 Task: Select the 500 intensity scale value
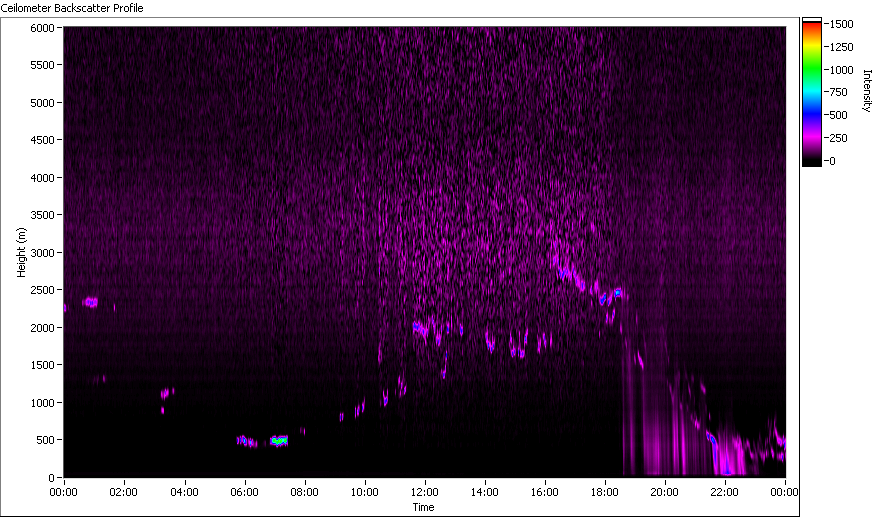tap(839, 115)
